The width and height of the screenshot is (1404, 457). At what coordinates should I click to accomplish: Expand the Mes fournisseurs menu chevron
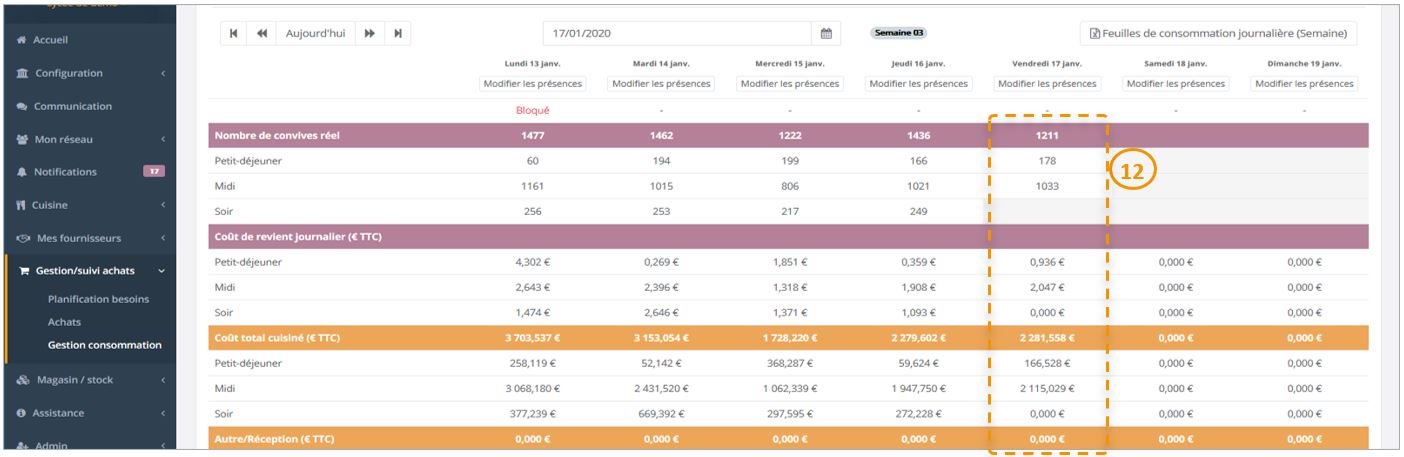162,238
